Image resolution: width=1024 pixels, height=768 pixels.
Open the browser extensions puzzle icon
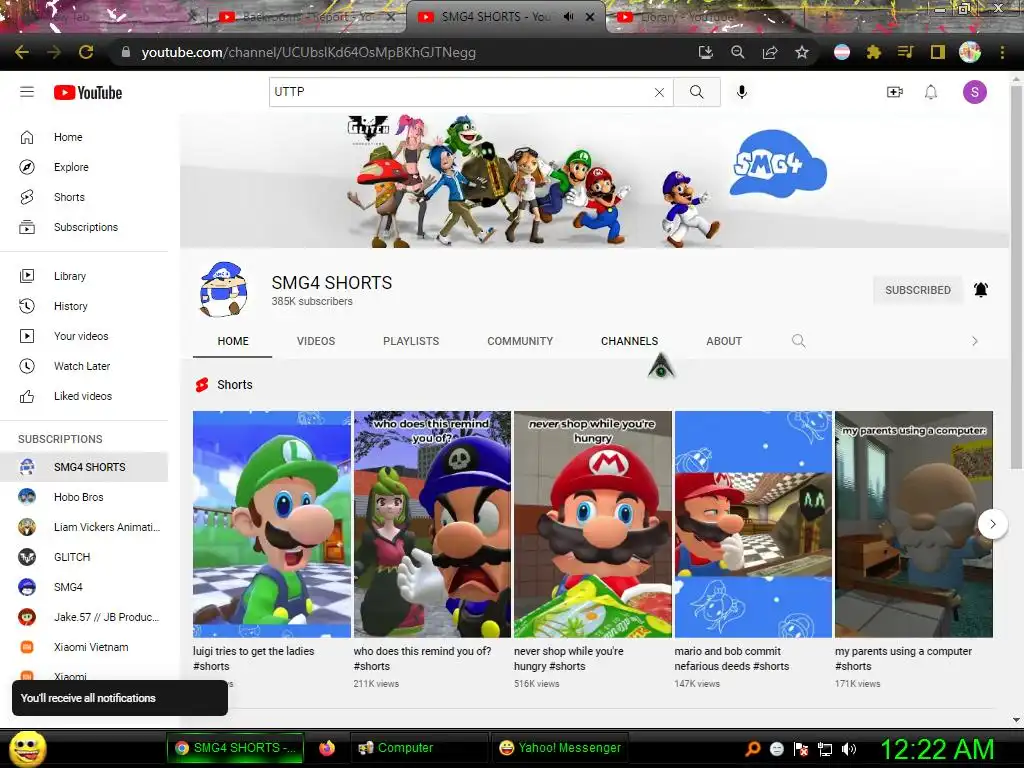tap(874, 52)
